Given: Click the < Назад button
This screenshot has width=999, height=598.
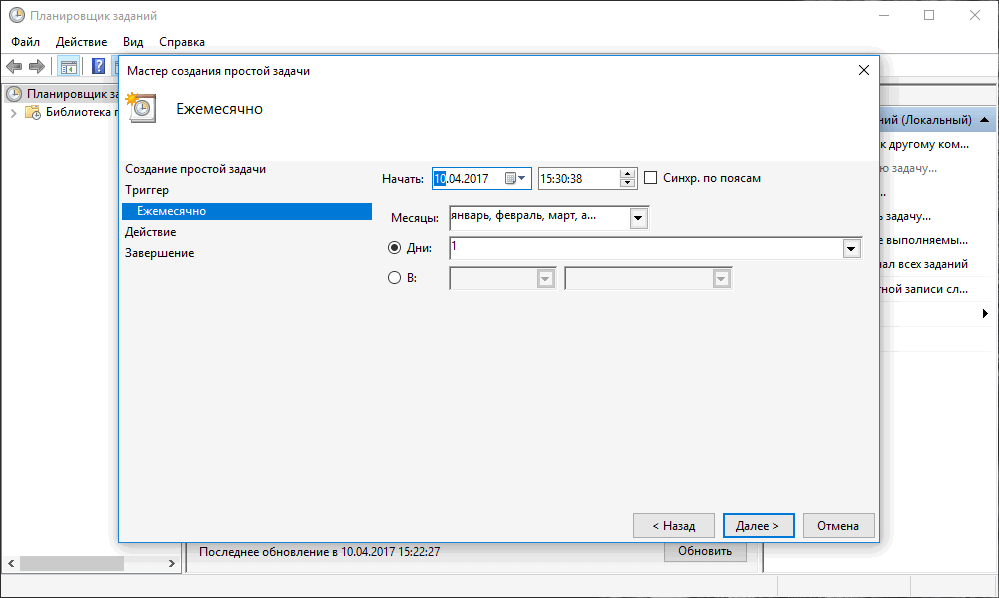Looking at the screenshot, I should click(673, 525).
